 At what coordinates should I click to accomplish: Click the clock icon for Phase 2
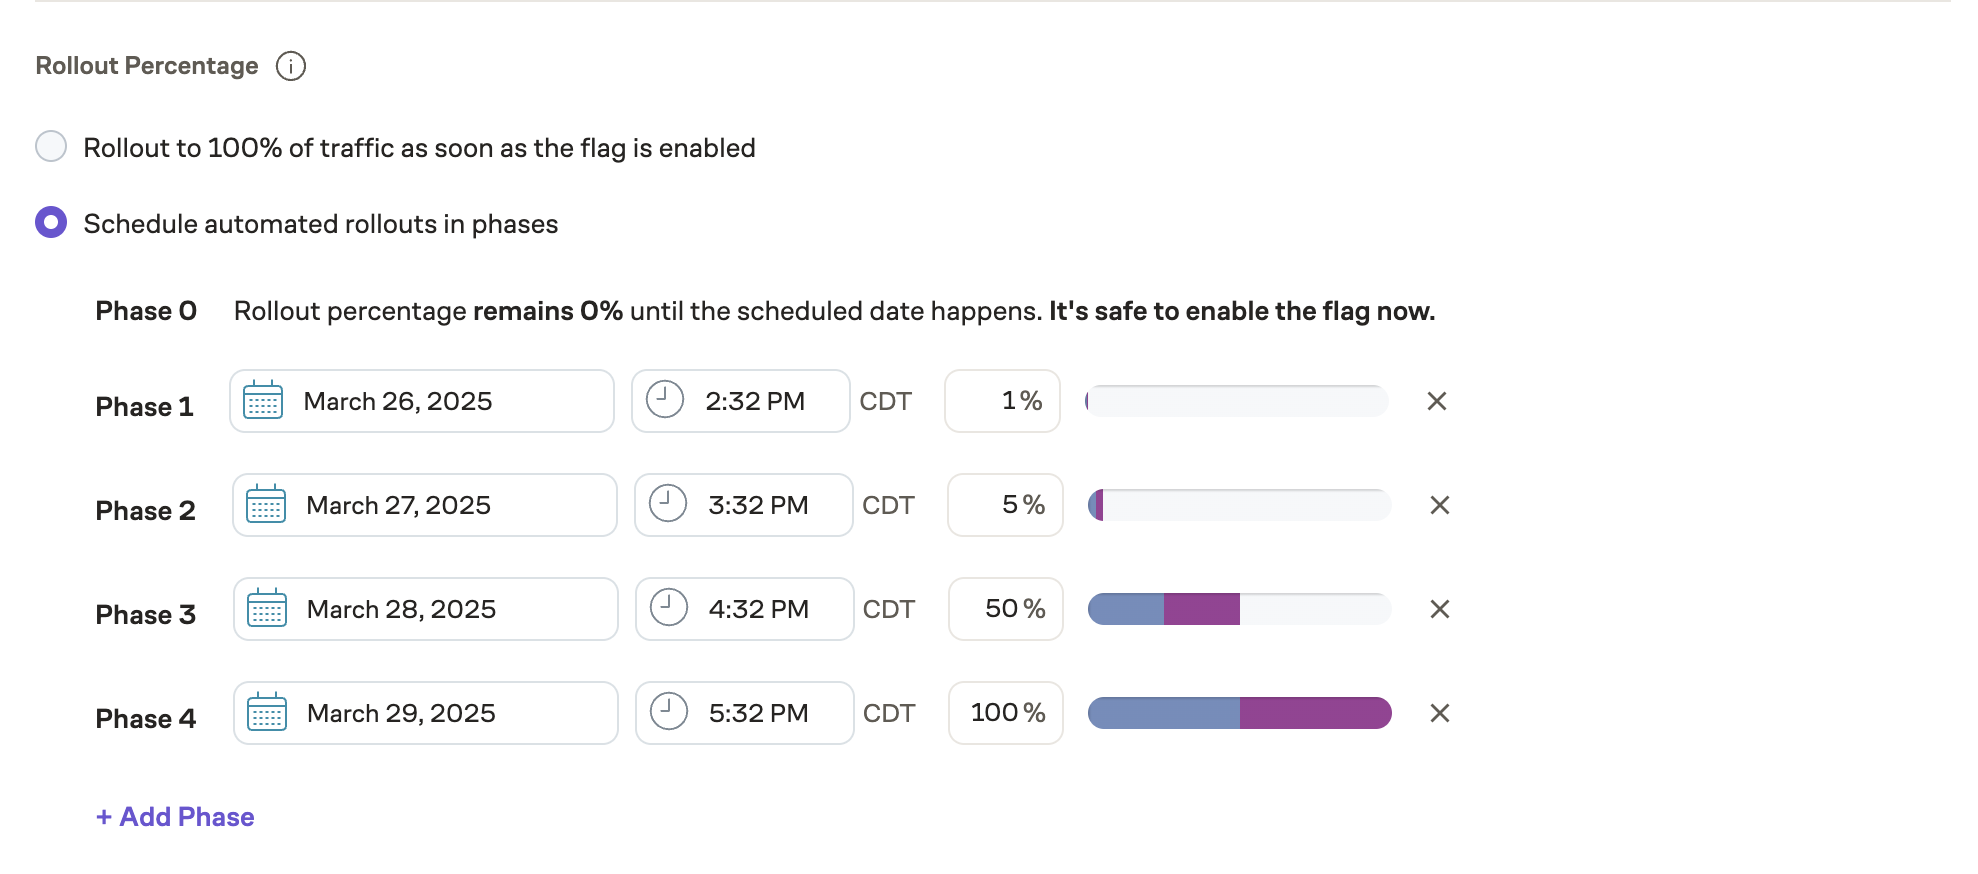pyautogui.click(x=668, y=504)
